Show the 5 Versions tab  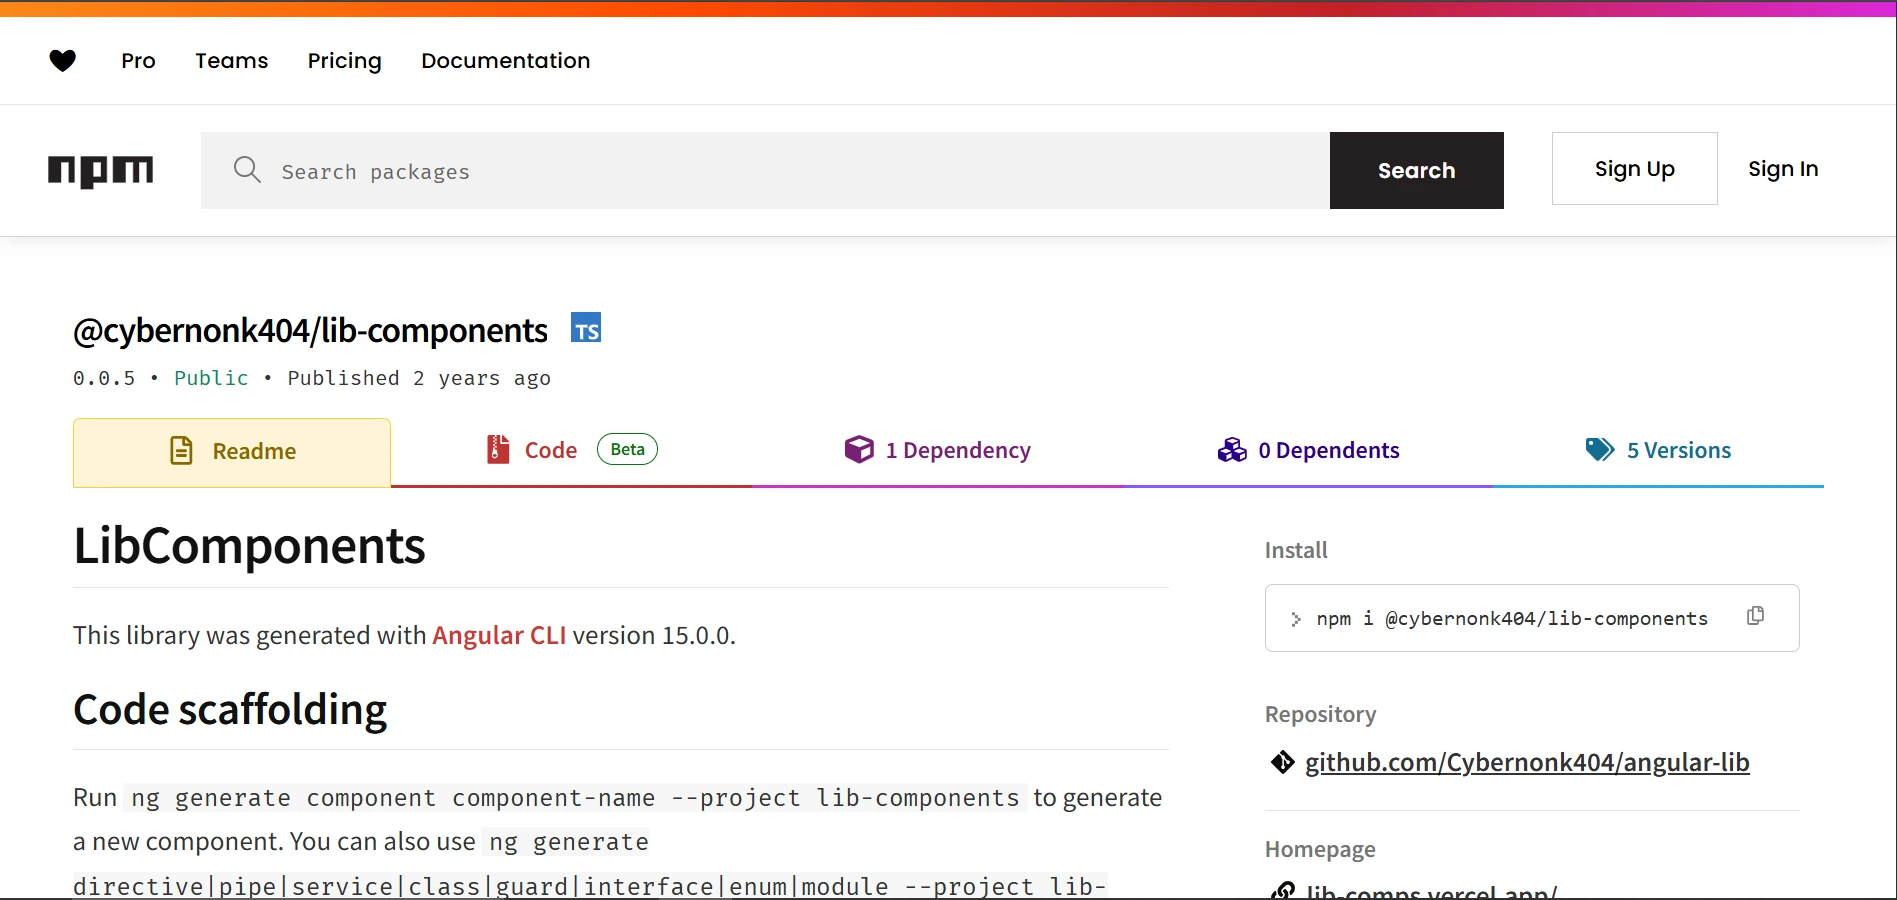[x=1658, y=451]
